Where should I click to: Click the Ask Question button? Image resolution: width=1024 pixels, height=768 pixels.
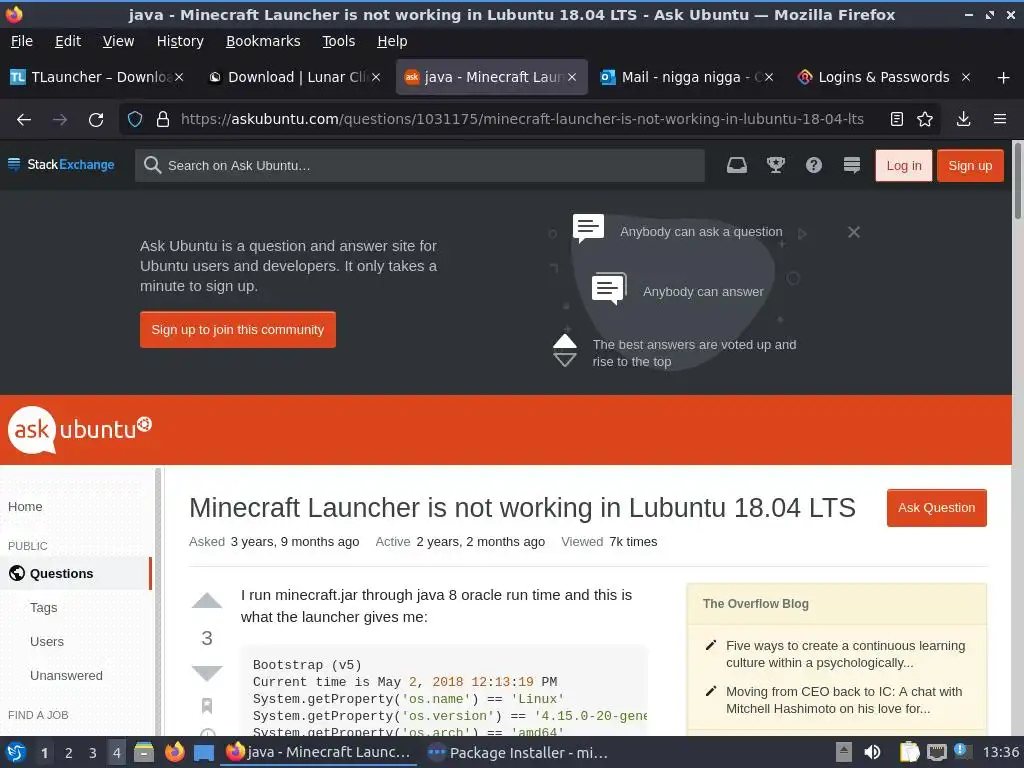[936, 508]
